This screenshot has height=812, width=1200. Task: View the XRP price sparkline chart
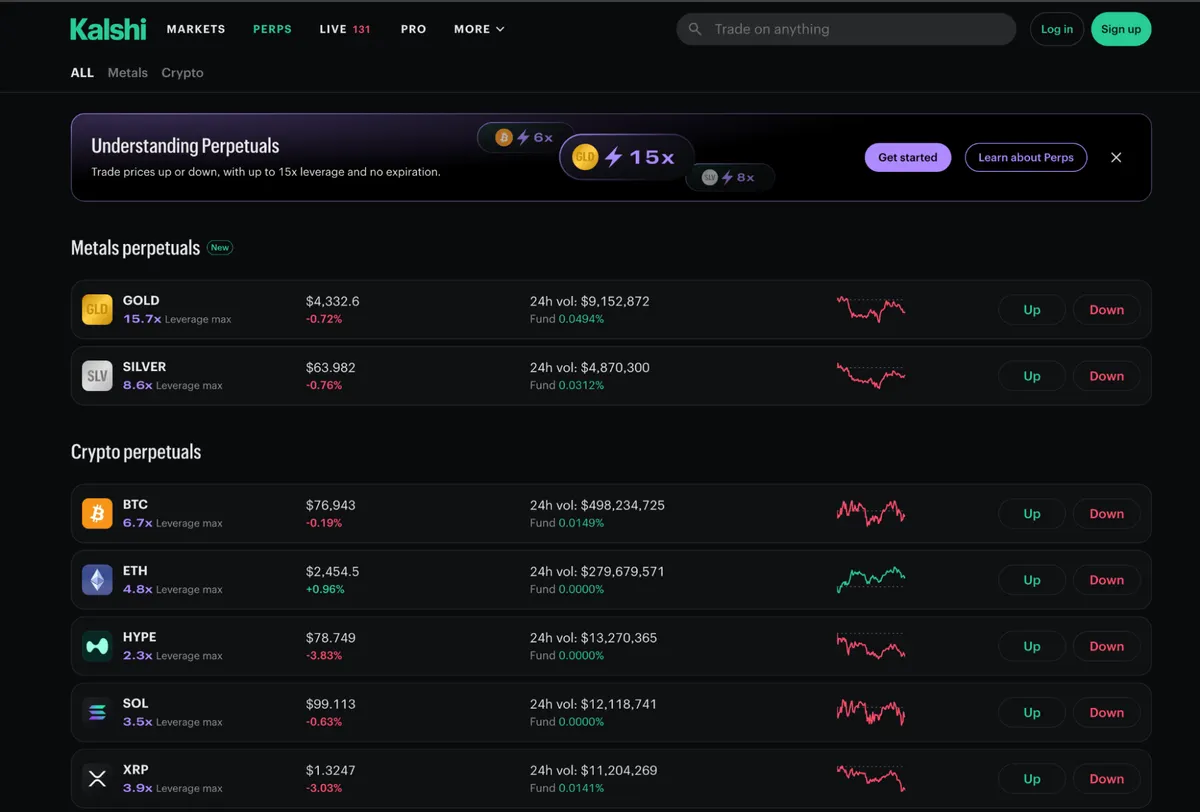[871, 778]
